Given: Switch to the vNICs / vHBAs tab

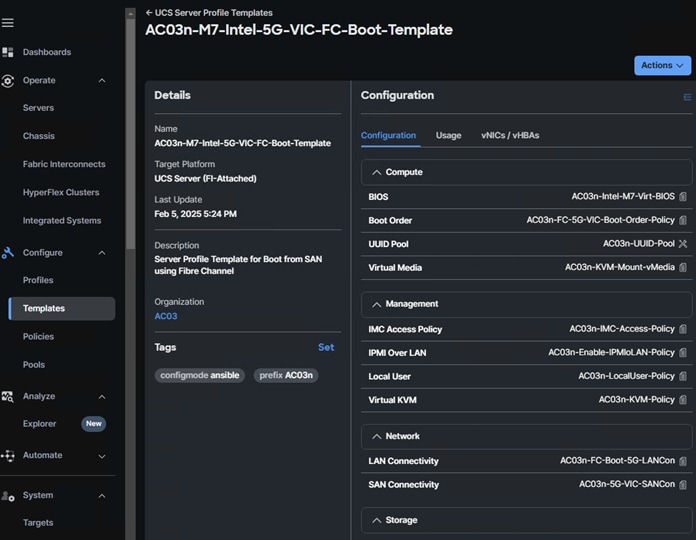Looking at the screenshot, I should 510,135.
